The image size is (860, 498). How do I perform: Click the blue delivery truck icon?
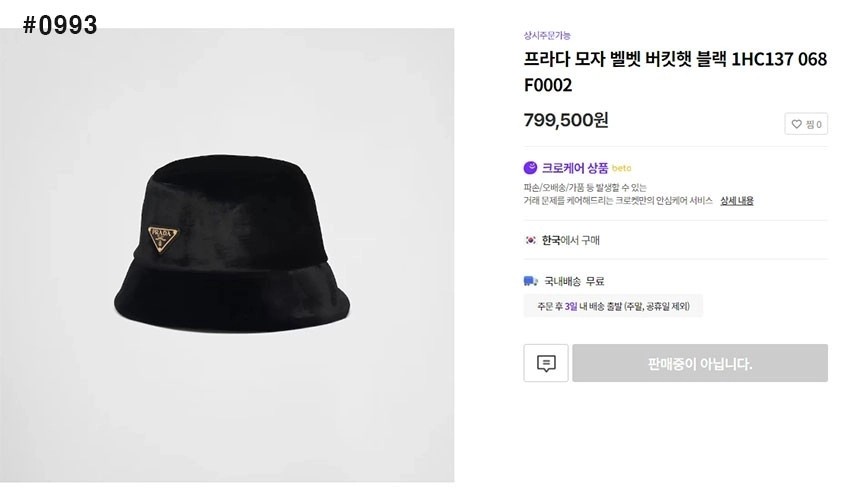[x=531, y=281]
